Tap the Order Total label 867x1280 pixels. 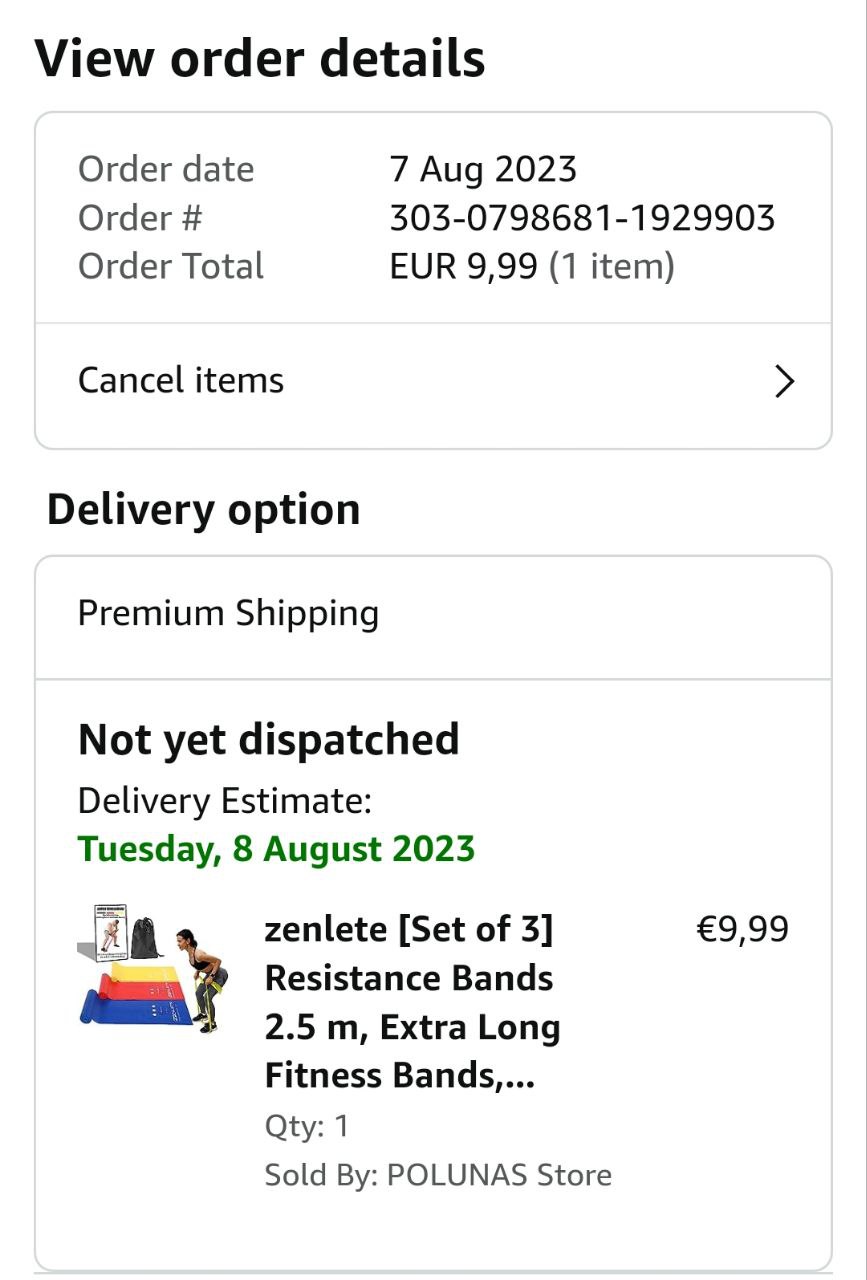point(171,267)
